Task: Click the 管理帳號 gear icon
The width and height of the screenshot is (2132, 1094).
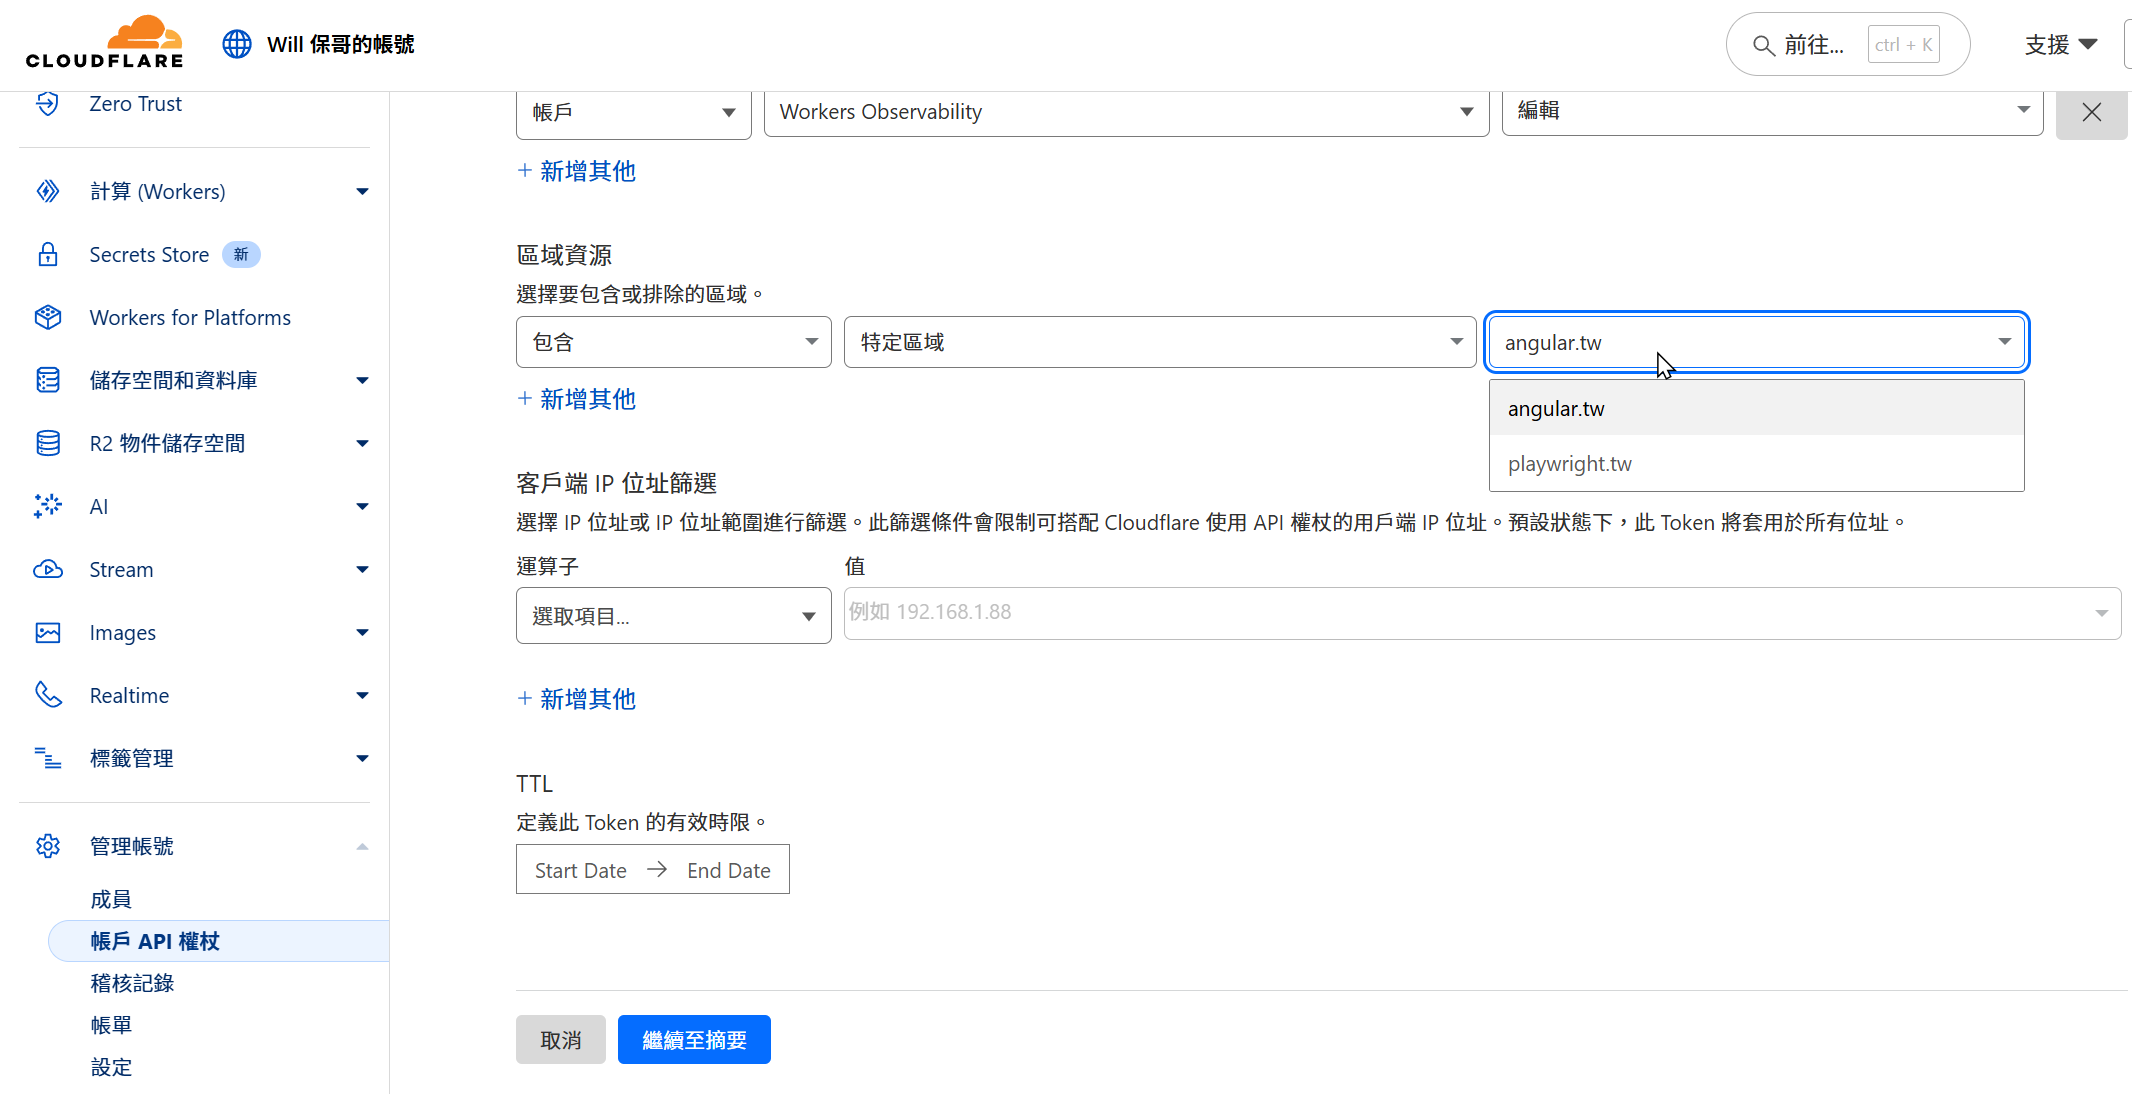Action: coord(48,846)
